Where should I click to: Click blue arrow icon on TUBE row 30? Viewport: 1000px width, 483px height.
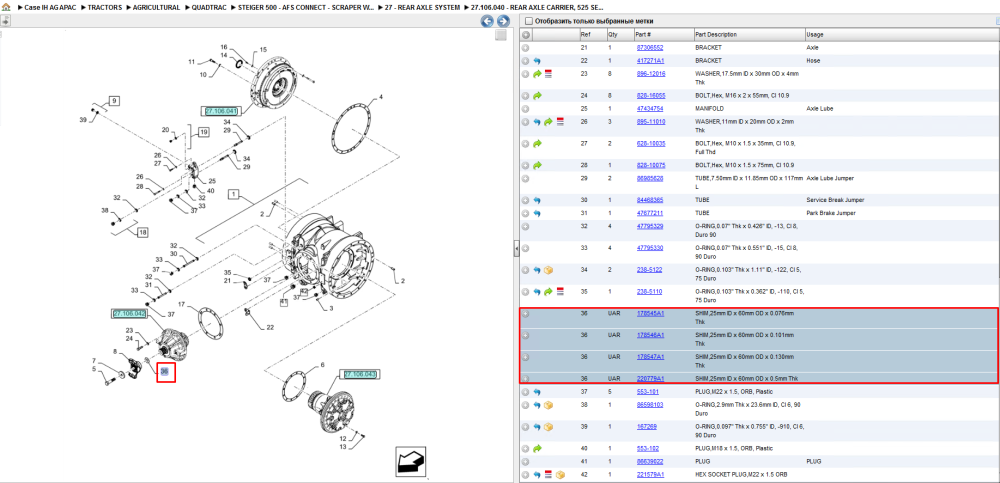537,200
